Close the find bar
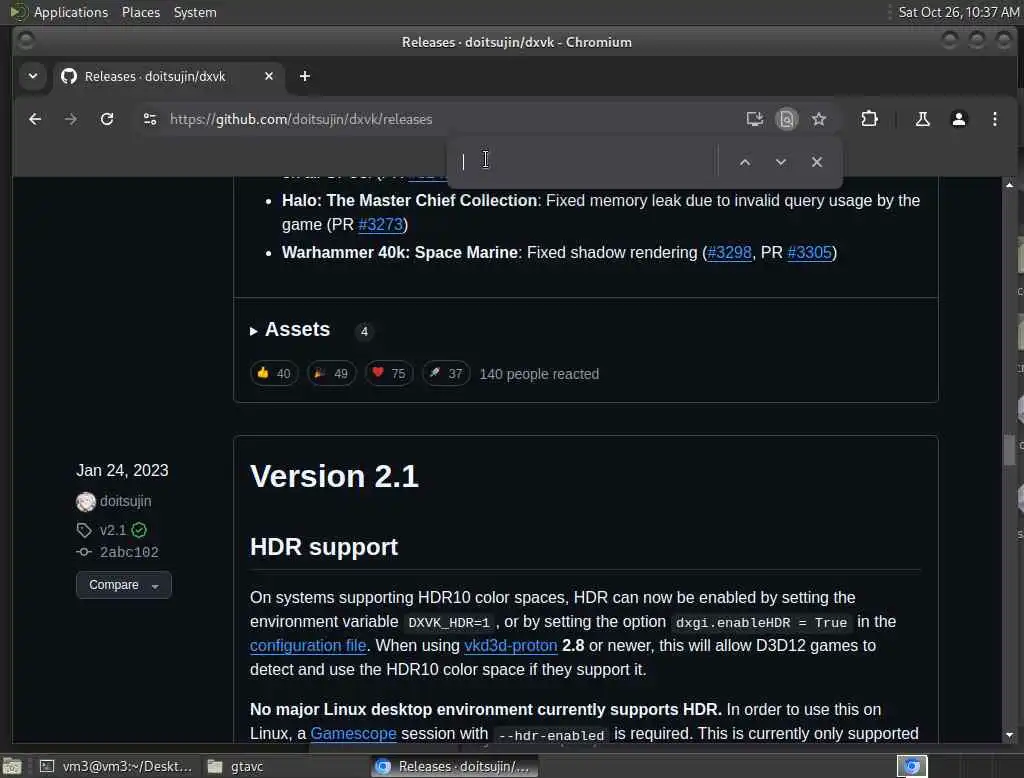Screen dimensions: 1024x778 click(817, 162)
